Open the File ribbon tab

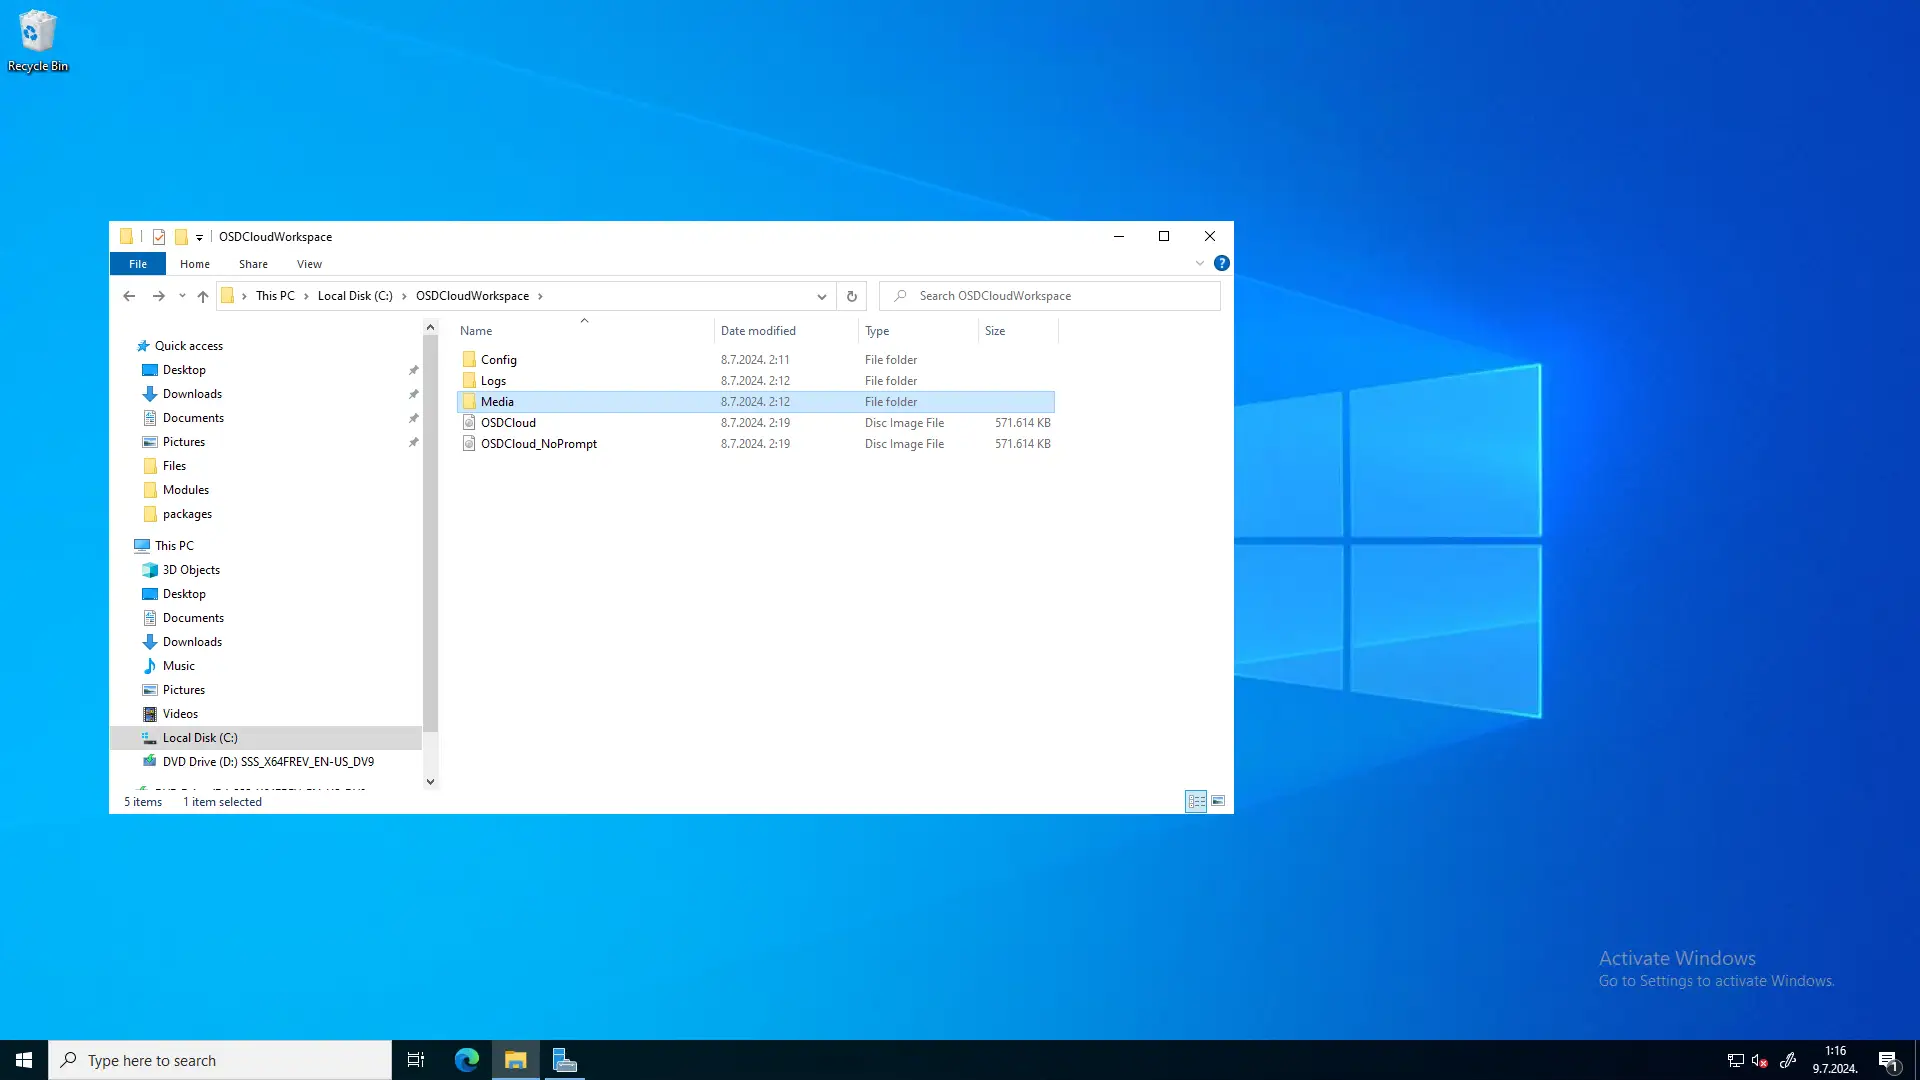click(x=138, y=264)
